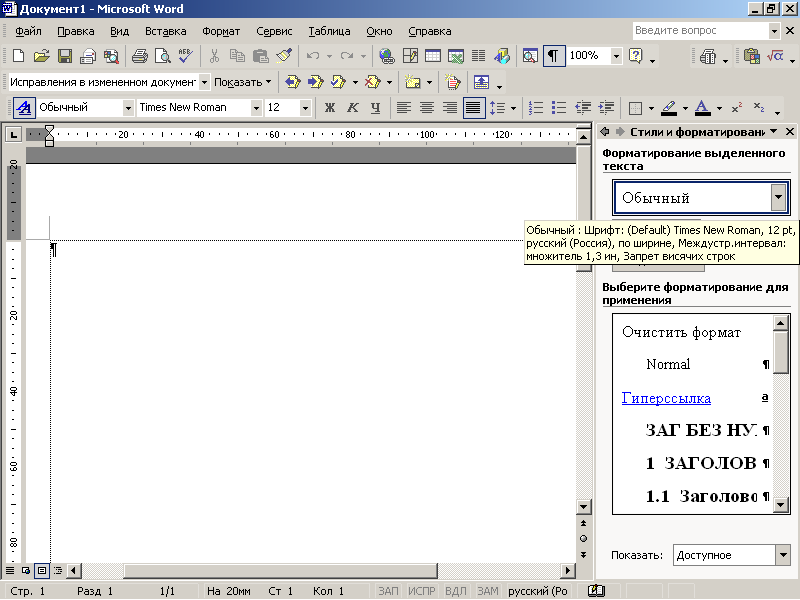Apply the 1.1 Заголово heading style
Viewport: 800px width, 600px height.
click(693, 496)
